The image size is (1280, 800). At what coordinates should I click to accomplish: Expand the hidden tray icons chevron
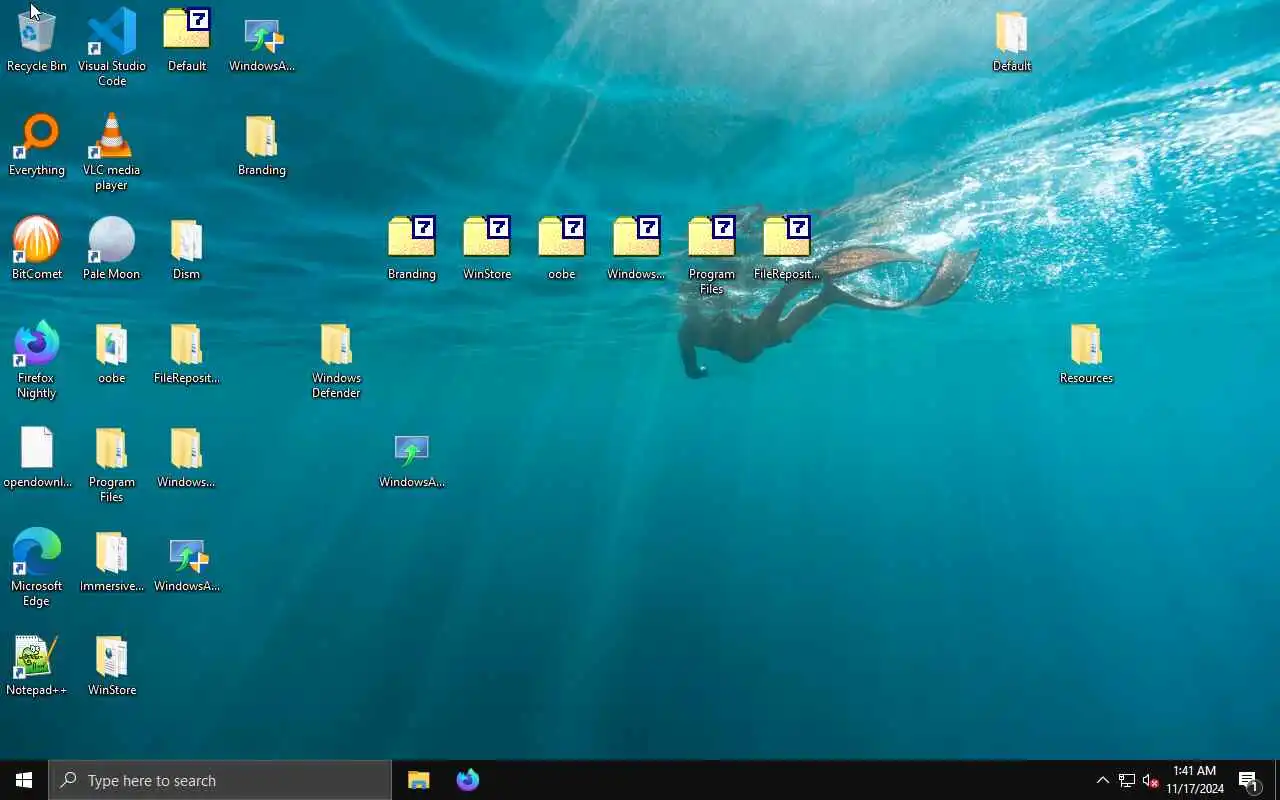pyautogui.click(x=1102, y=780)
